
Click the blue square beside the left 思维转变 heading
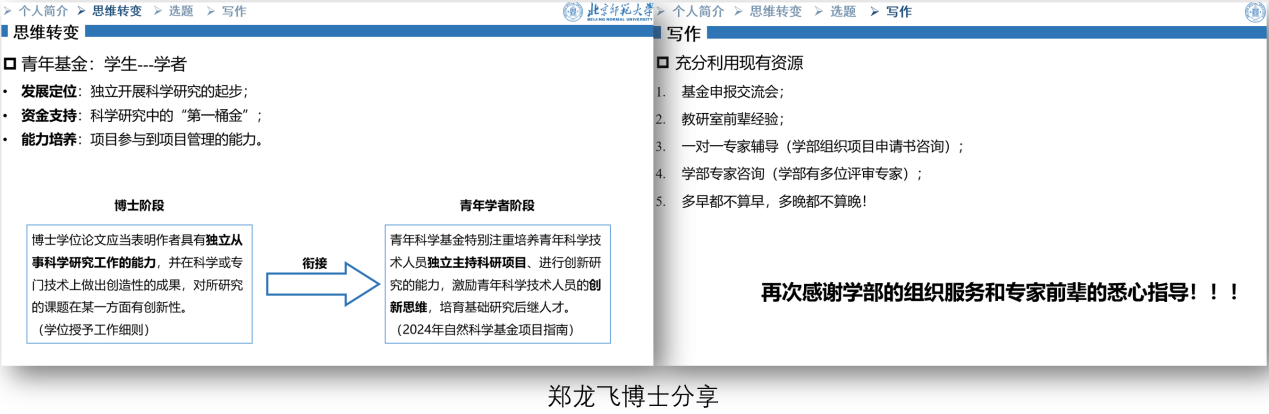pyautogui.click(x=6, y=32)
